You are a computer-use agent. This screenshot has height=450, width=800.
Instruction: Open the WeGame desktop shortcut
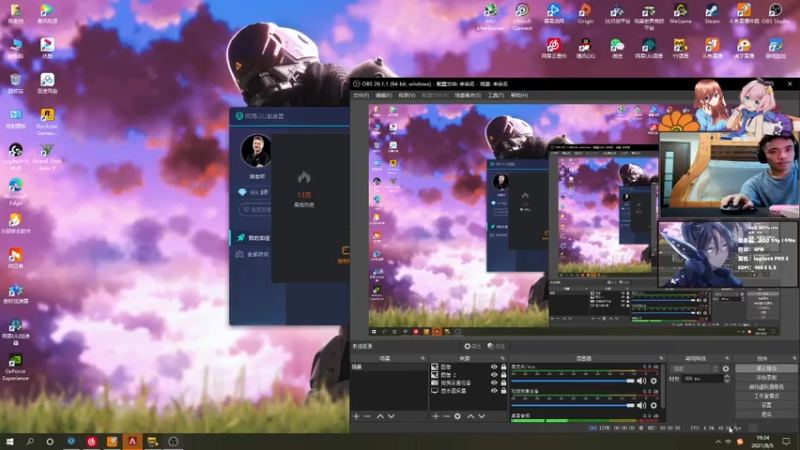[x=680, y=14]
